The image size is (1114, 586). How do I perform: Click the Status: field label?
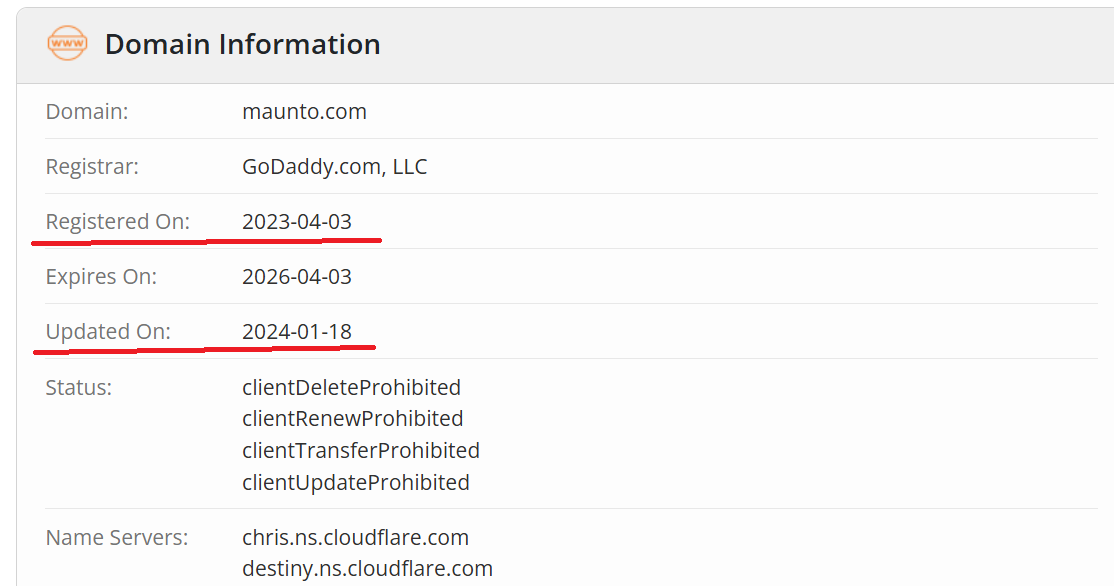click(x=79, y=387)
